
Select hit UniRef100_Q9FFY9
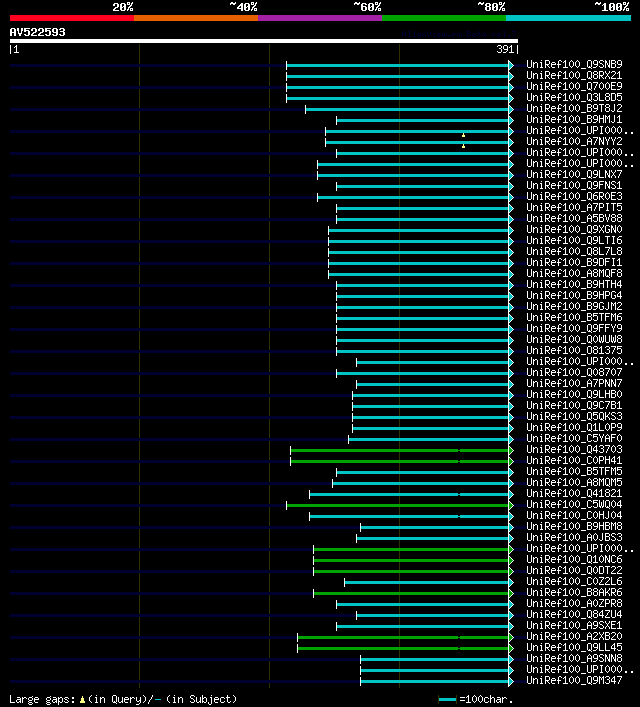574,328
